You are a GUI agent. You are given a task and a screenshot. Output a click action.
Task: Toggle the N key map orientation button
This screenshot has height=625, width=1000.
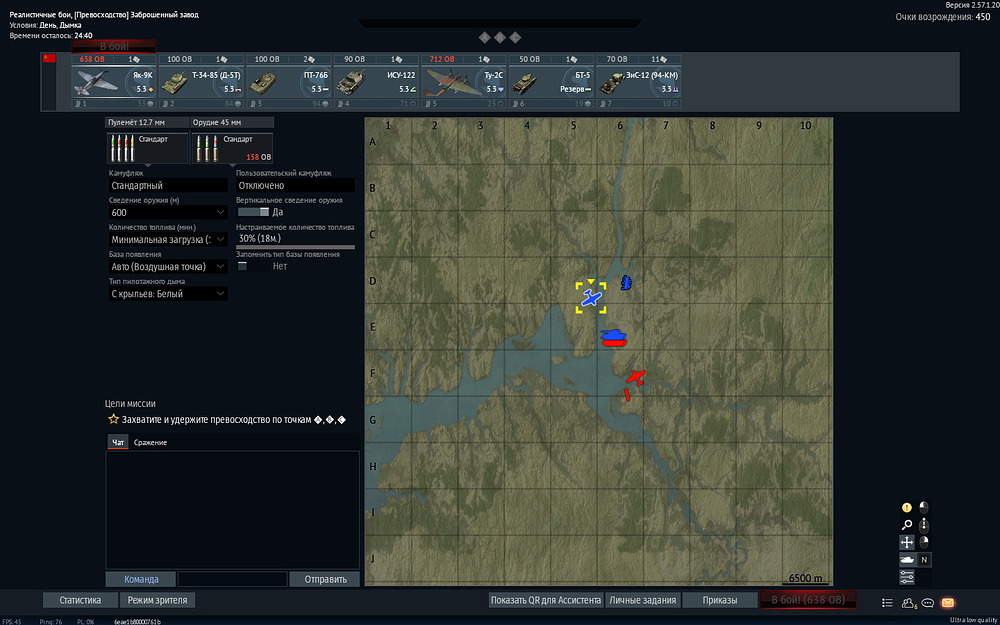click(923, 560)
